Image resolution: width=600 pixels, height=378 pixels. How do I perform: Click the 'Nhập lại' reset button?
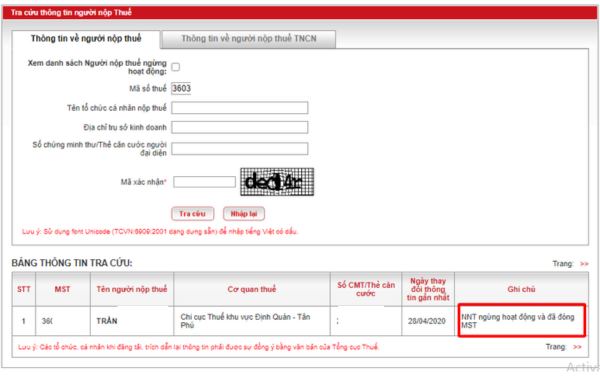244,214
